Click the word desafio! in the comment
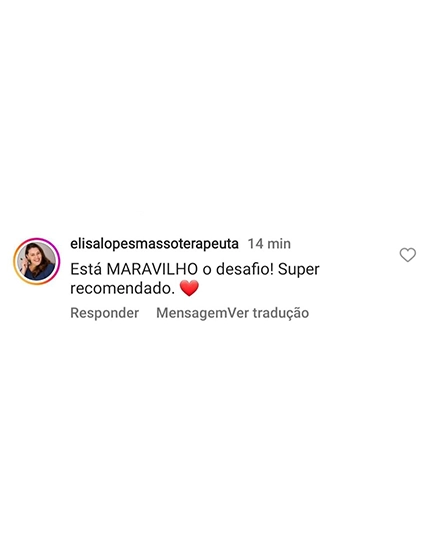Image resolution: width=440 pixels, height=544 pixels. tap(245, 269)
